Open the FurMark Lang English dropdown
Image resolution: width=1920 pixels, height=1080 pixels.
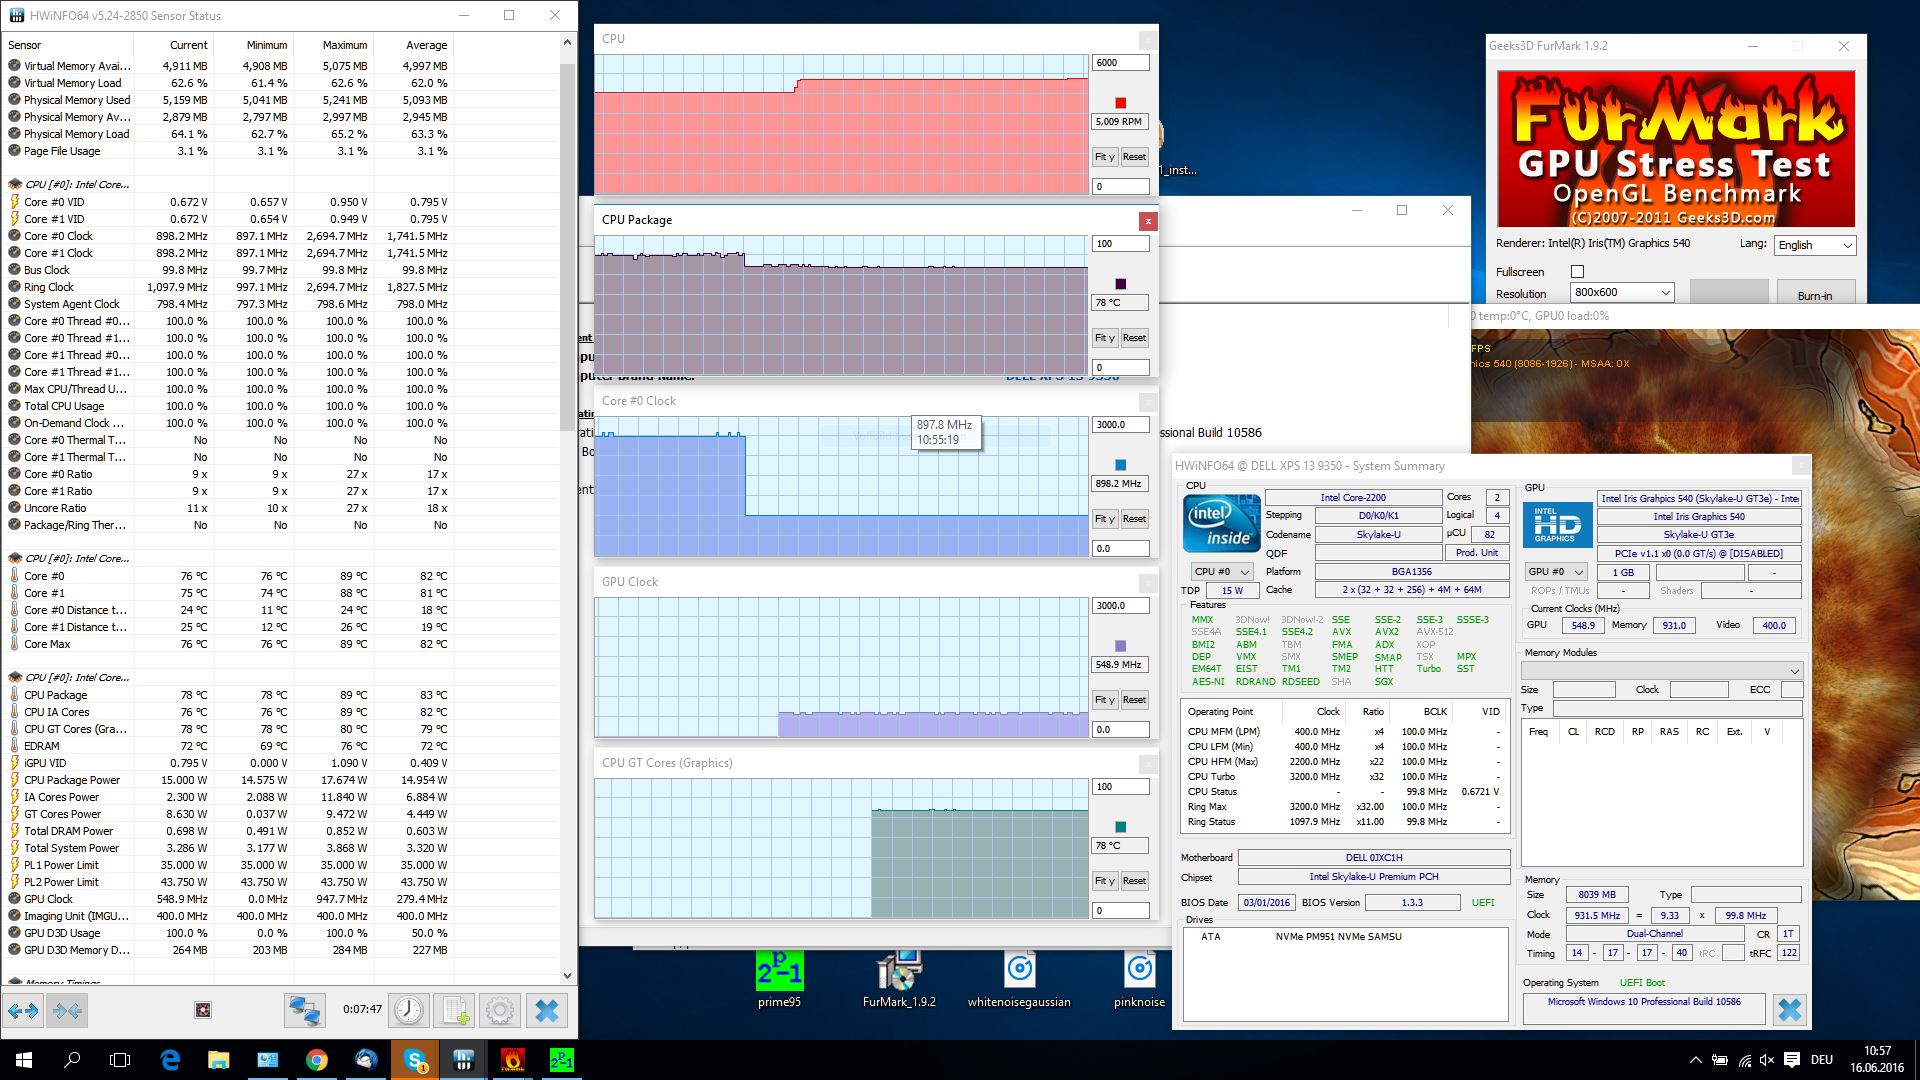coord(1814,245)
